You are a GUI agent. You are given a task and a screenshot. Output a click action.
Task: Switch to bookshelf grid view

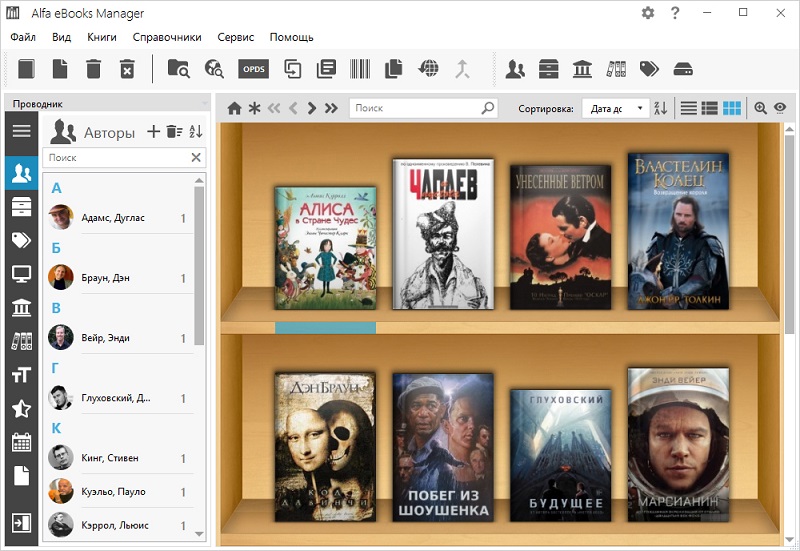point(732,108)
